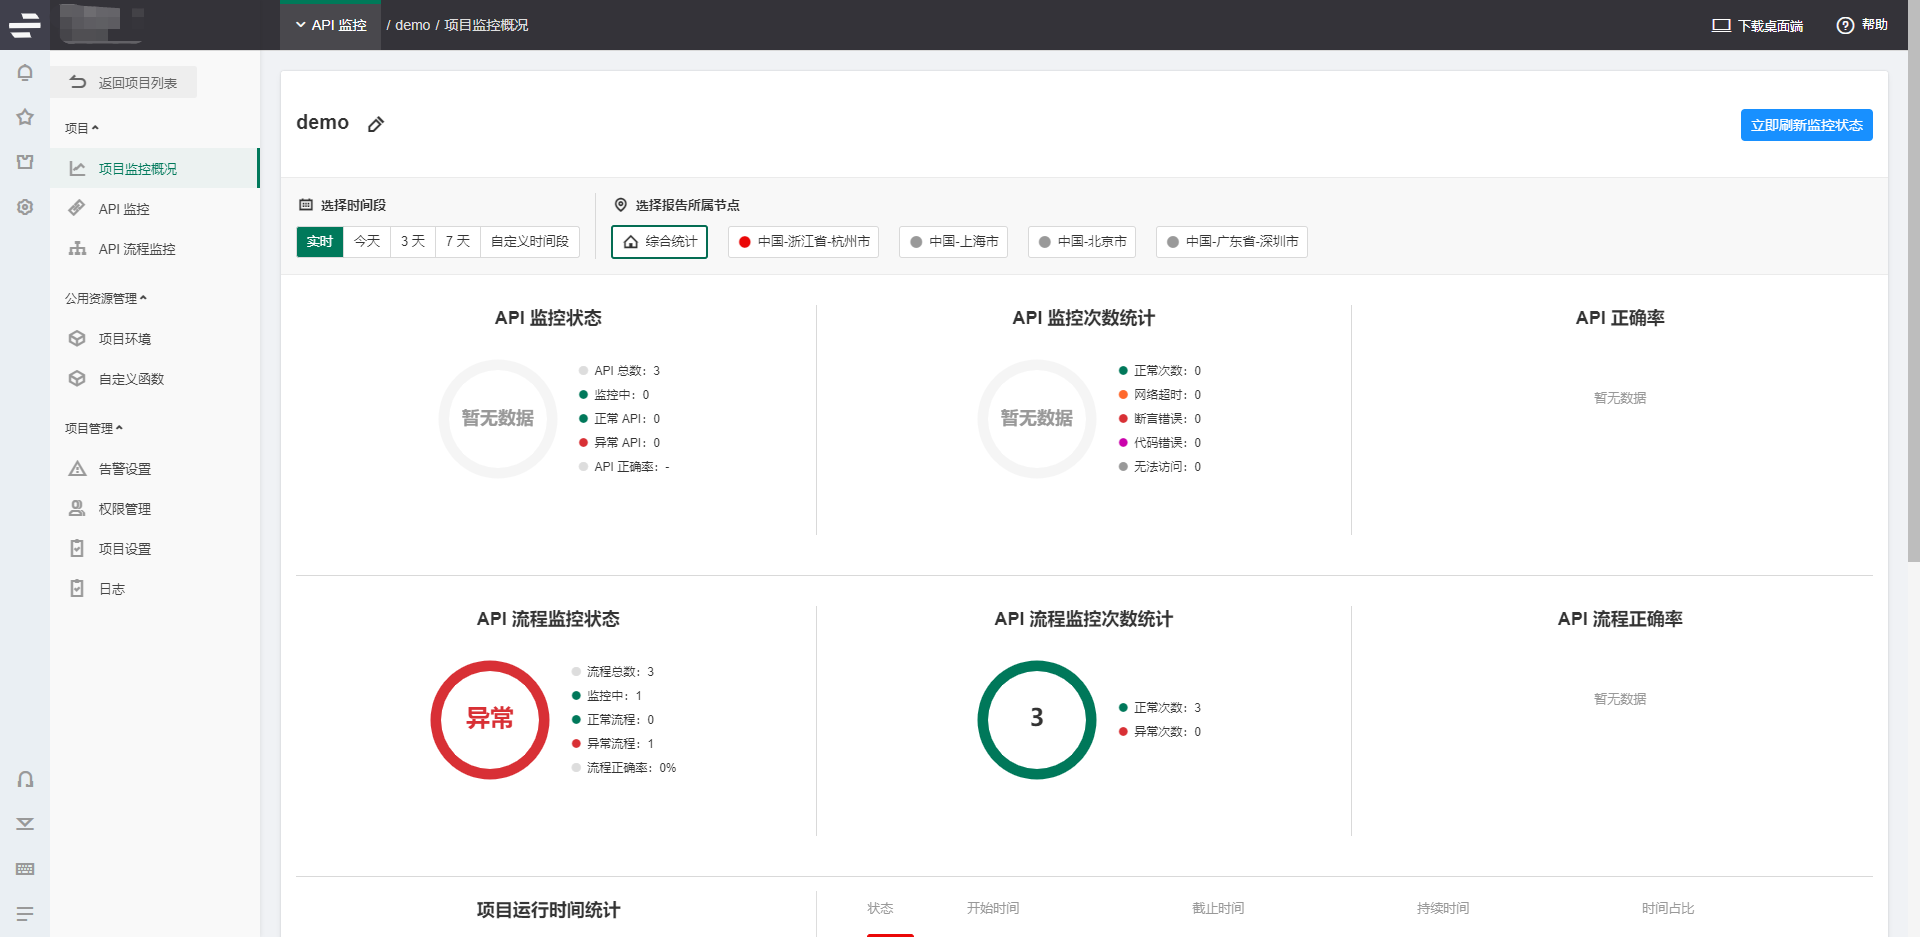
Task: Open the settings gear icon in left rail
Action: [x=25, y=207]
